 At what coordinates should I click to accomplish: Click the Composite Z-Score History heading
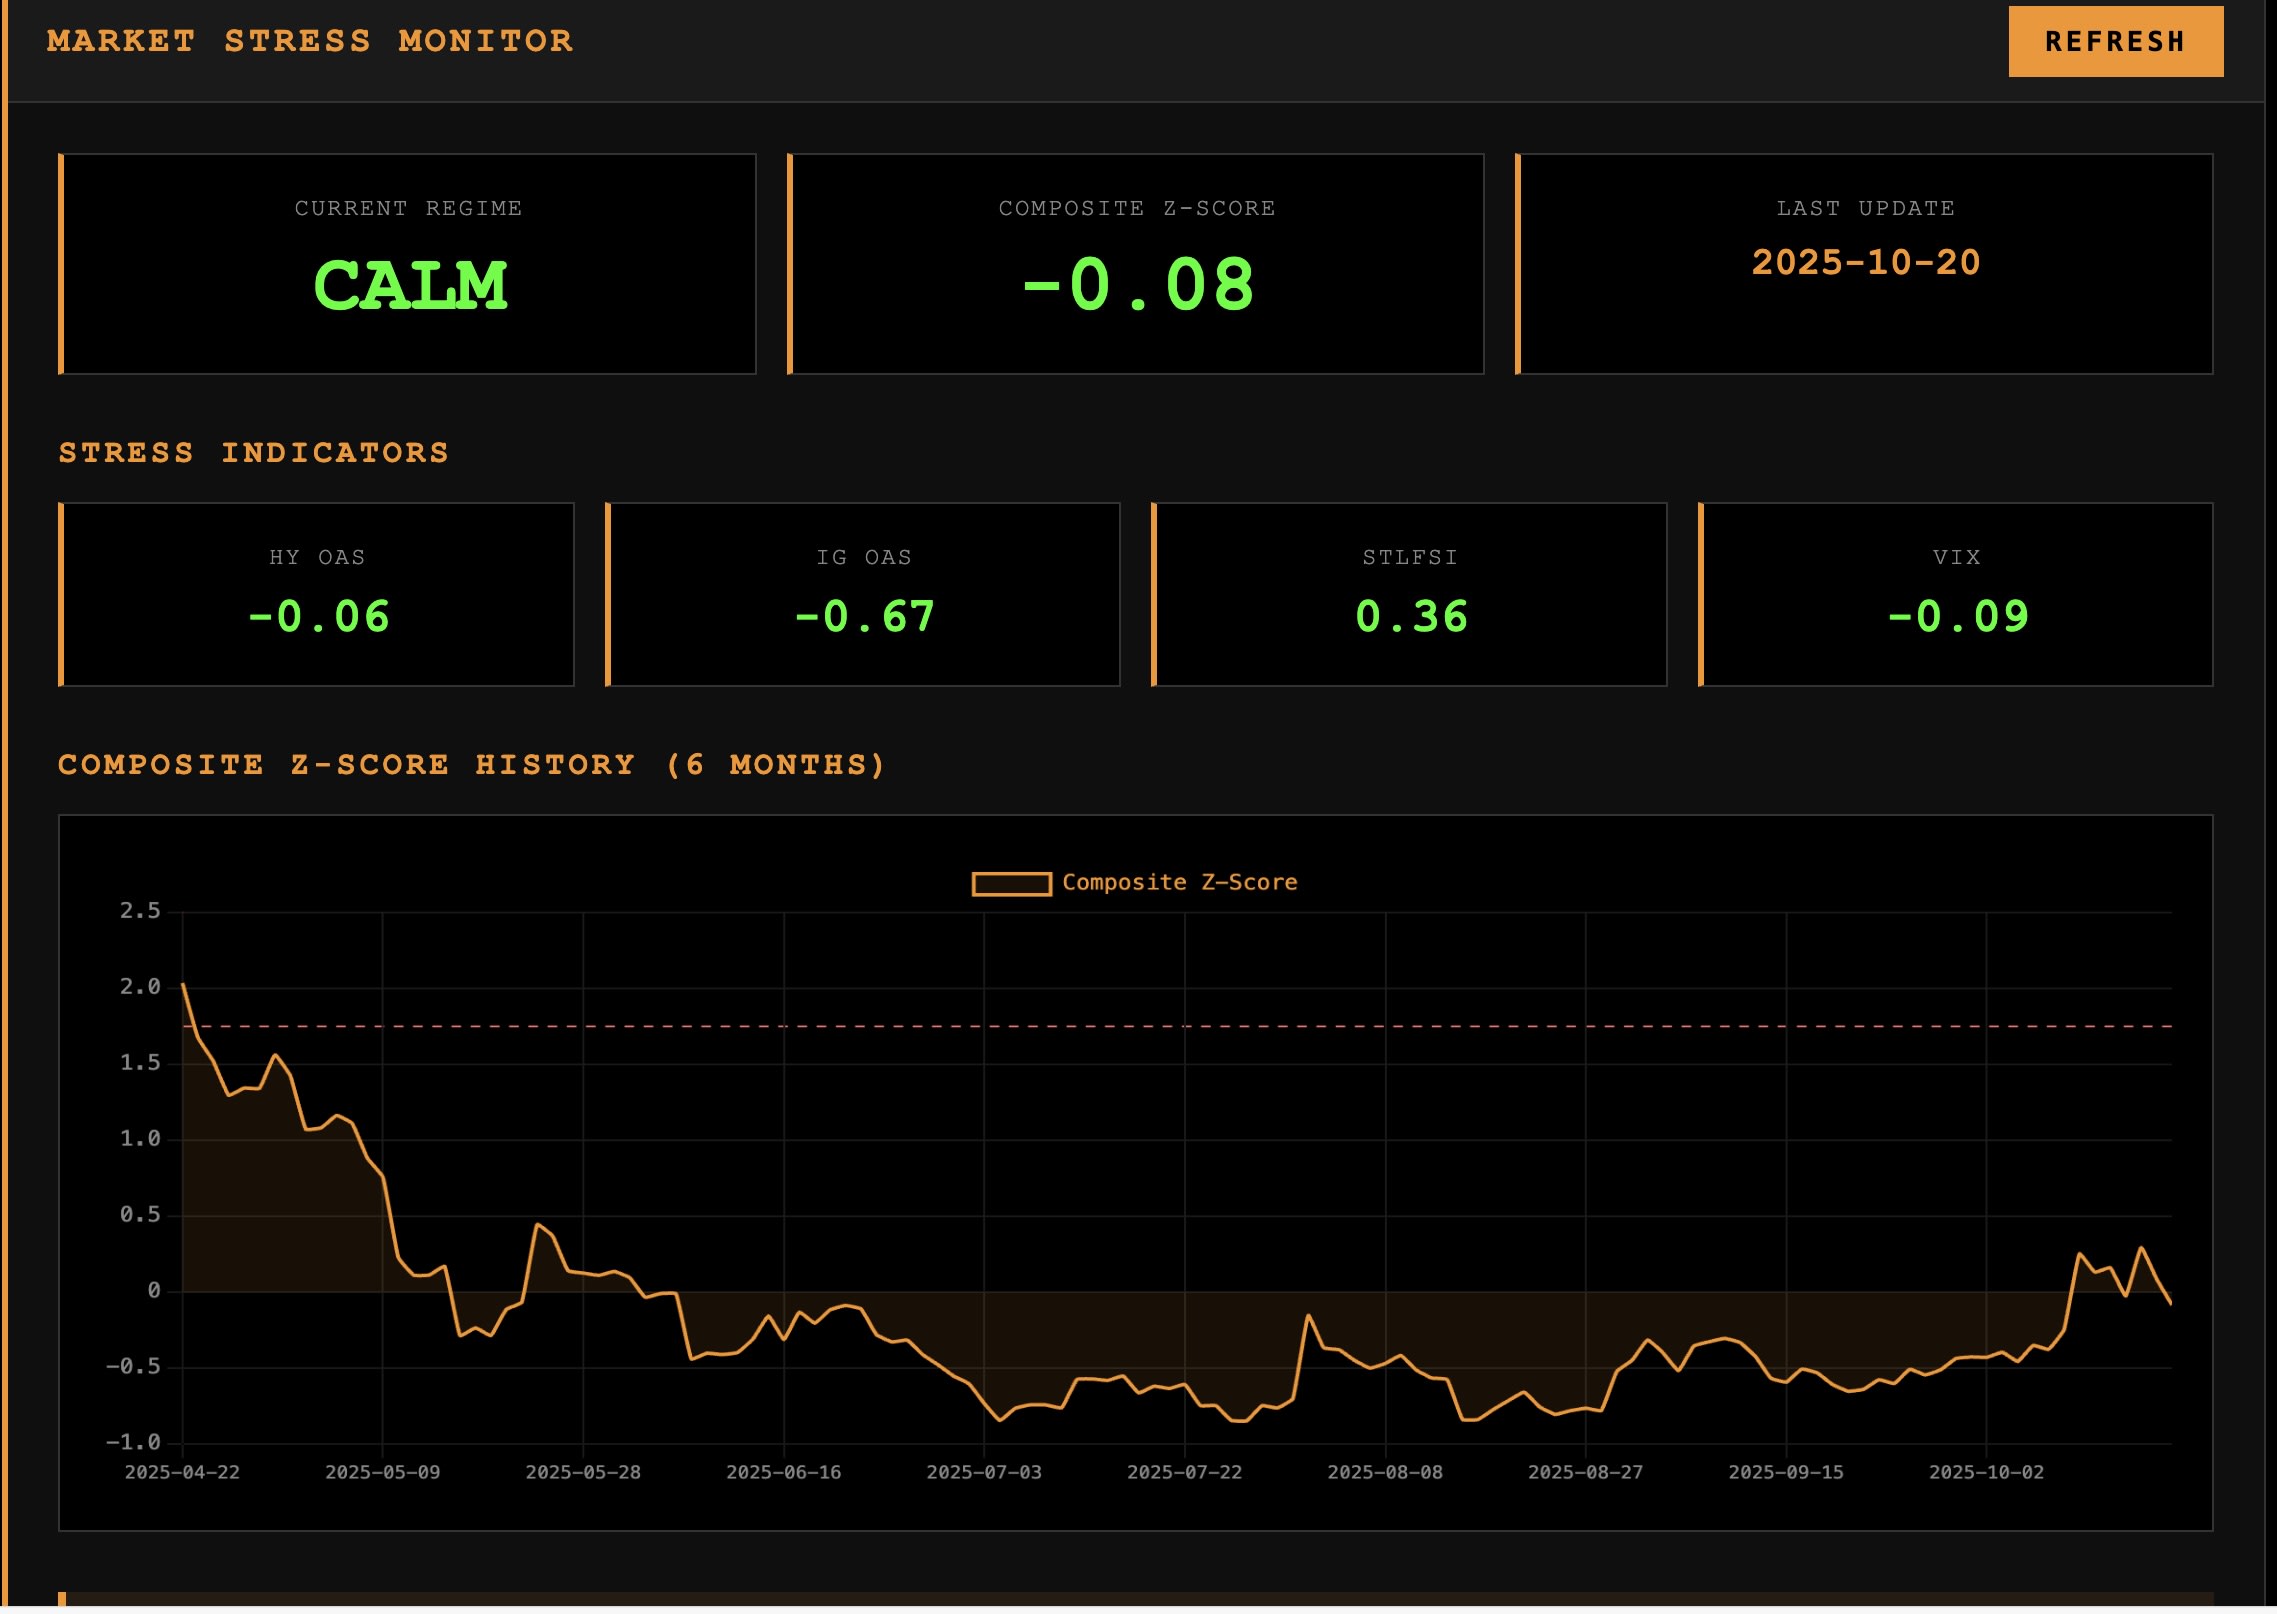point(472,765)
